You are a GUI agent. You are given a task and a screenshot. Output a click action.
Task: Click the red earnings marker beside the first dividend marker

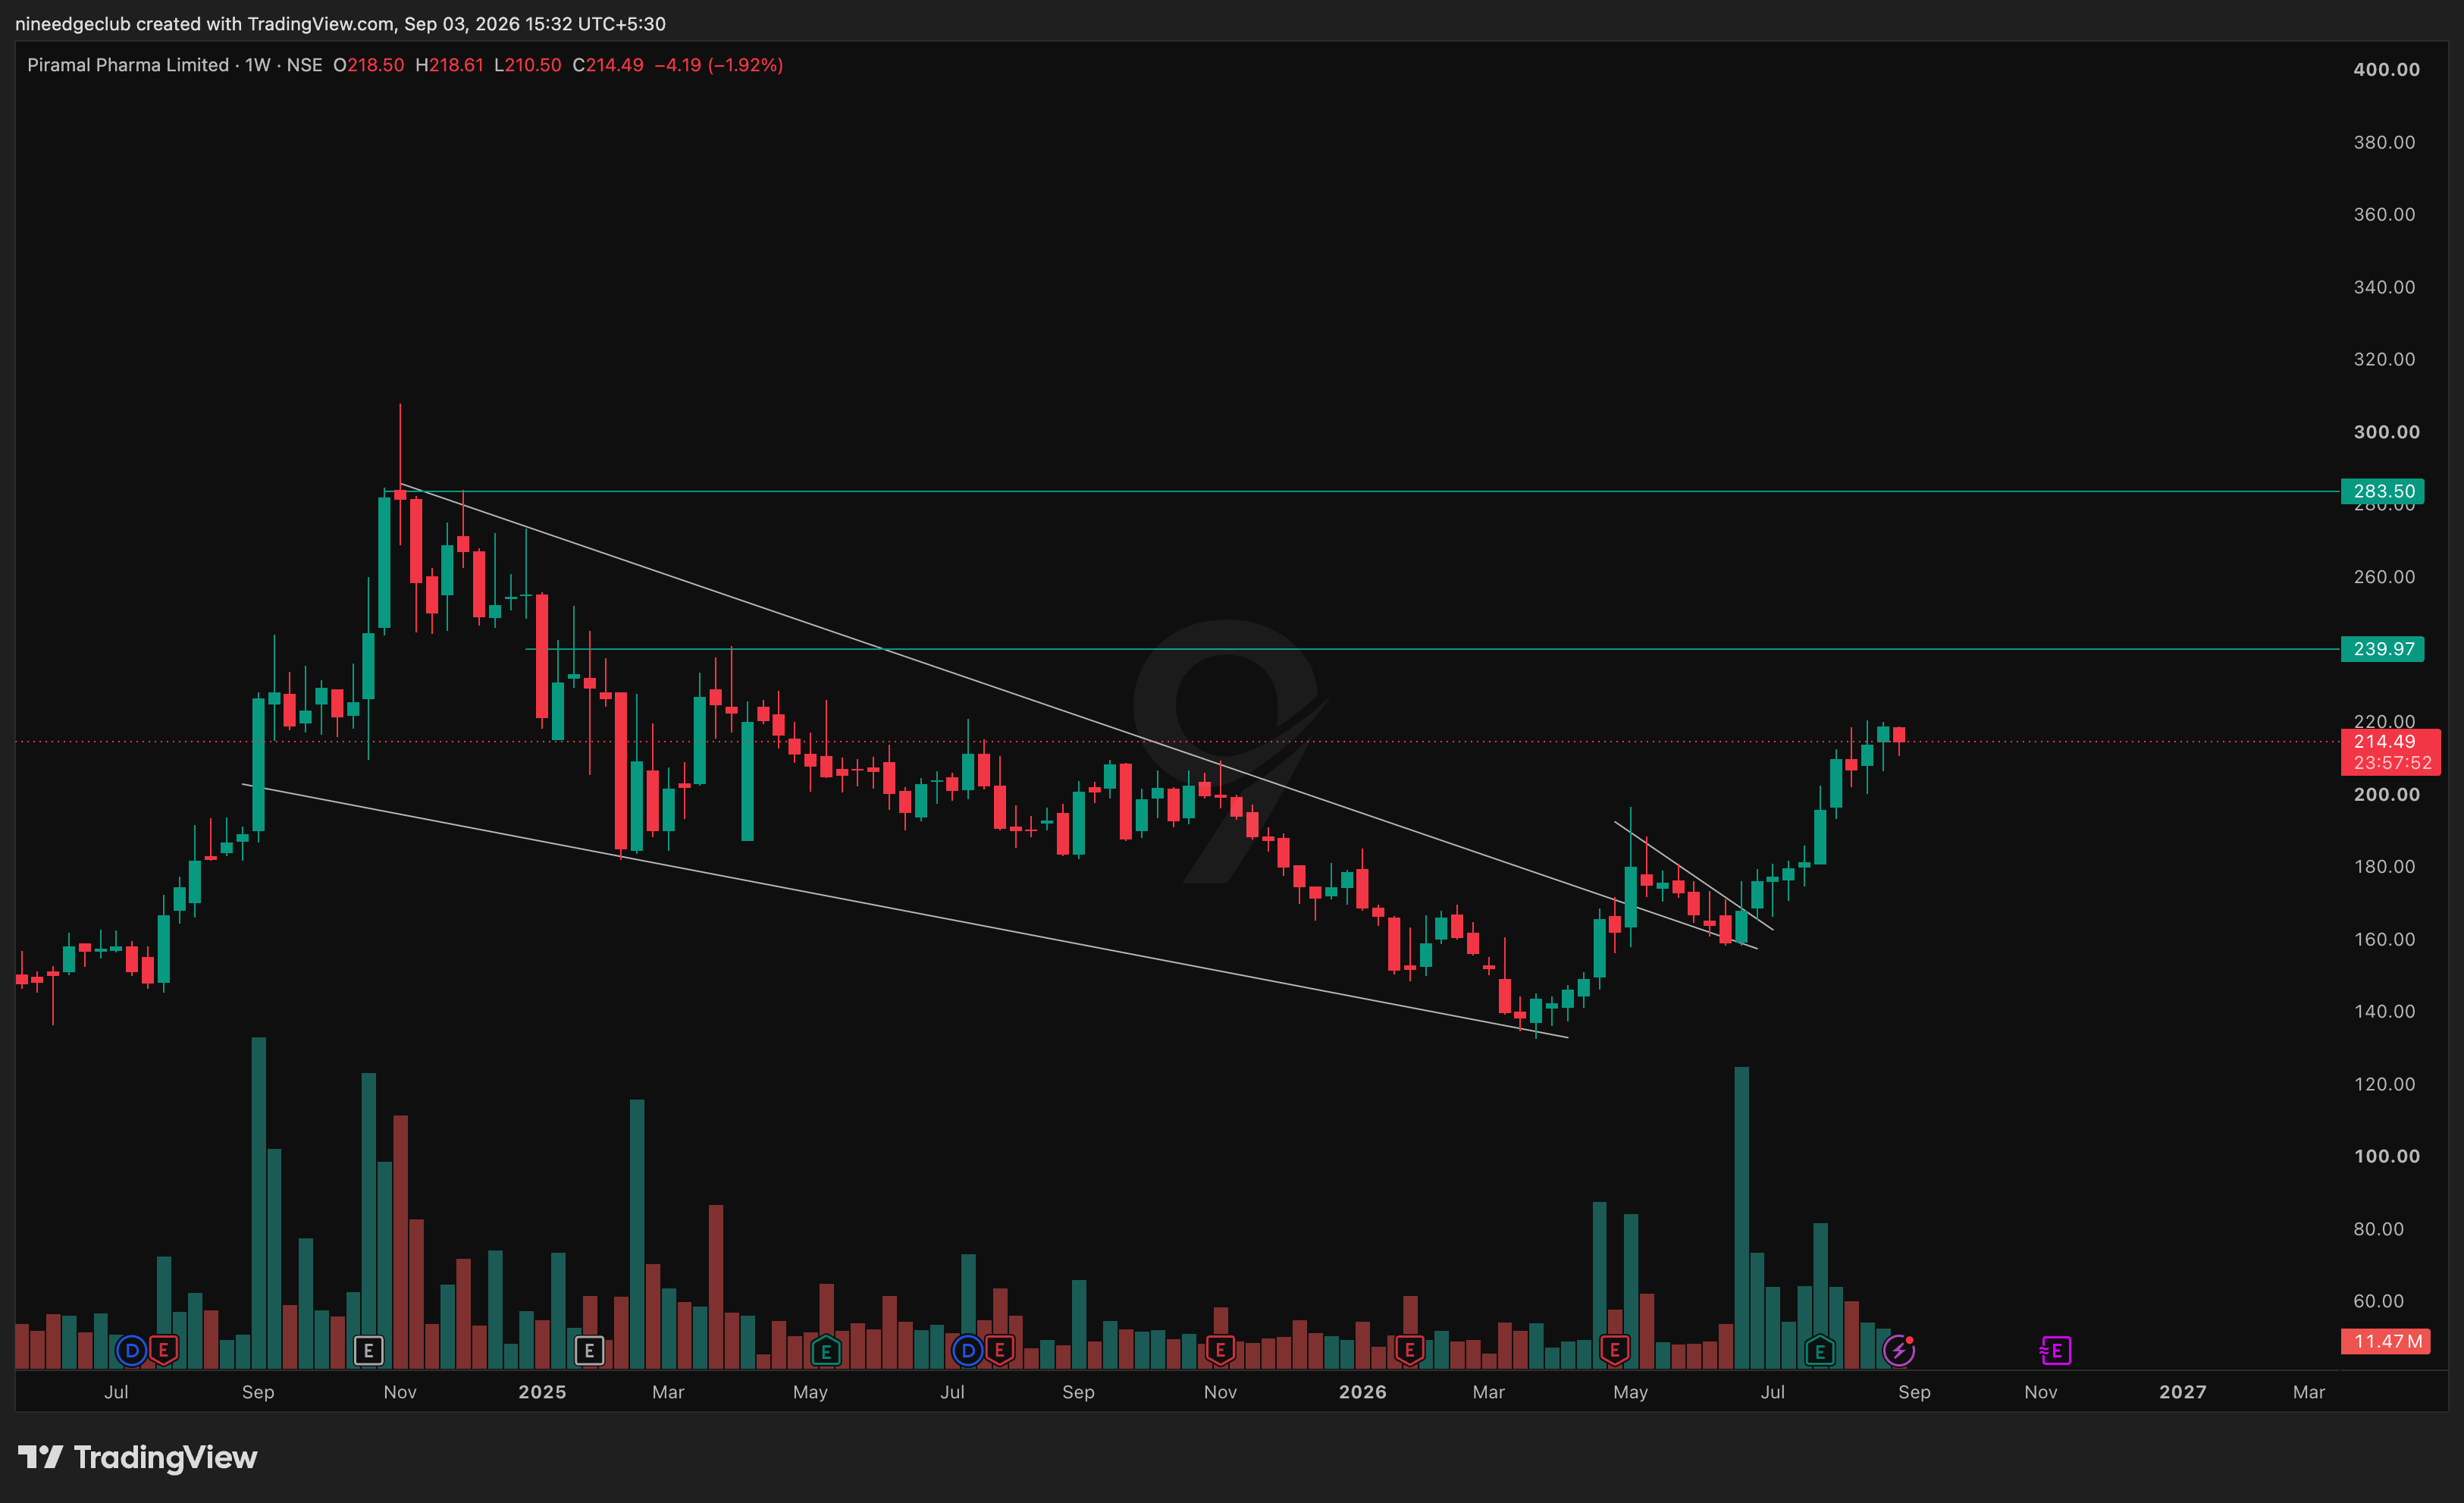pos(163,1351)
